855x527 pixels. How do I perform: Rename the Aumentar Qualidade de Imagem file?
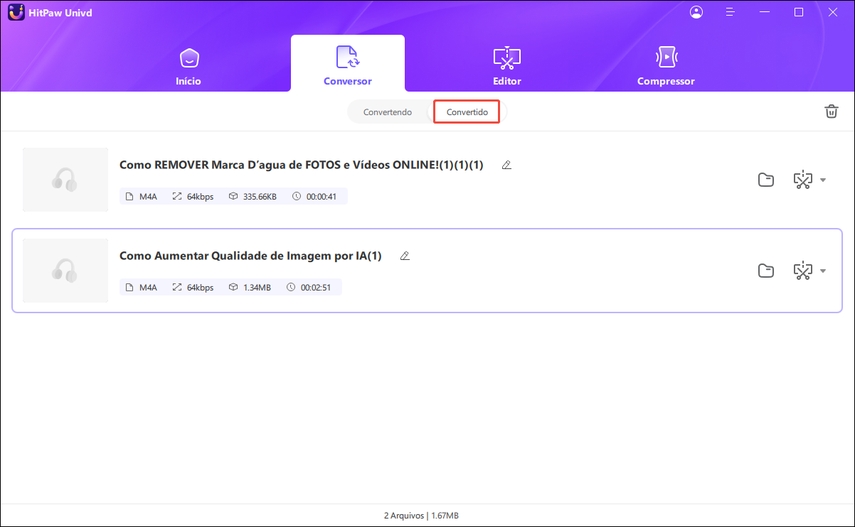click(405, 256)
